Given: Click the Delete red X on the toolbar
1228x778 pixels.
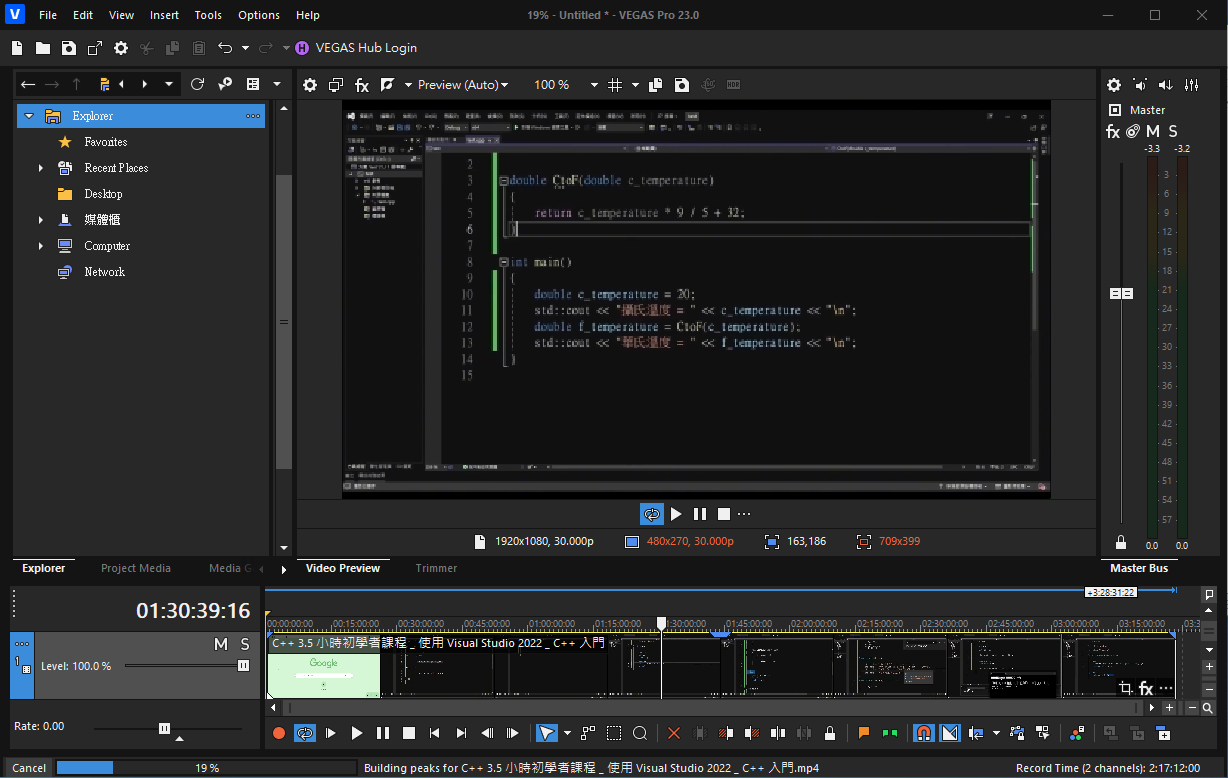Looking at the screenshot, I should point(674,733).
